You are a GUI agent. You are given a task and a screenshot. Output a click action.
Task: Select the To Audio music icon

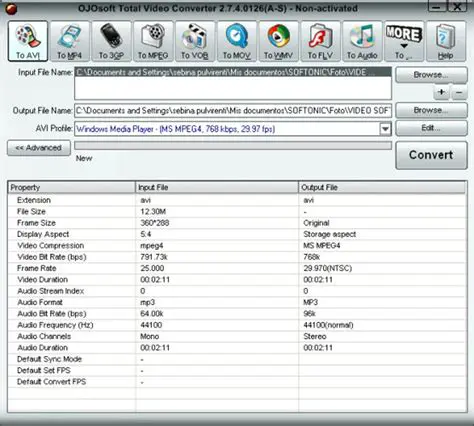[362, 41]
